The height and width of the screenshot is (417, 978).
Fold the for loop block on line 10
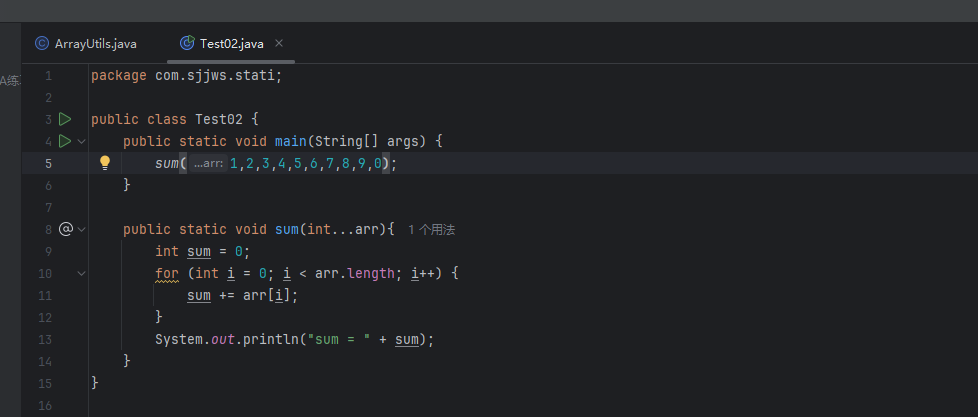(x=82, y=273)
